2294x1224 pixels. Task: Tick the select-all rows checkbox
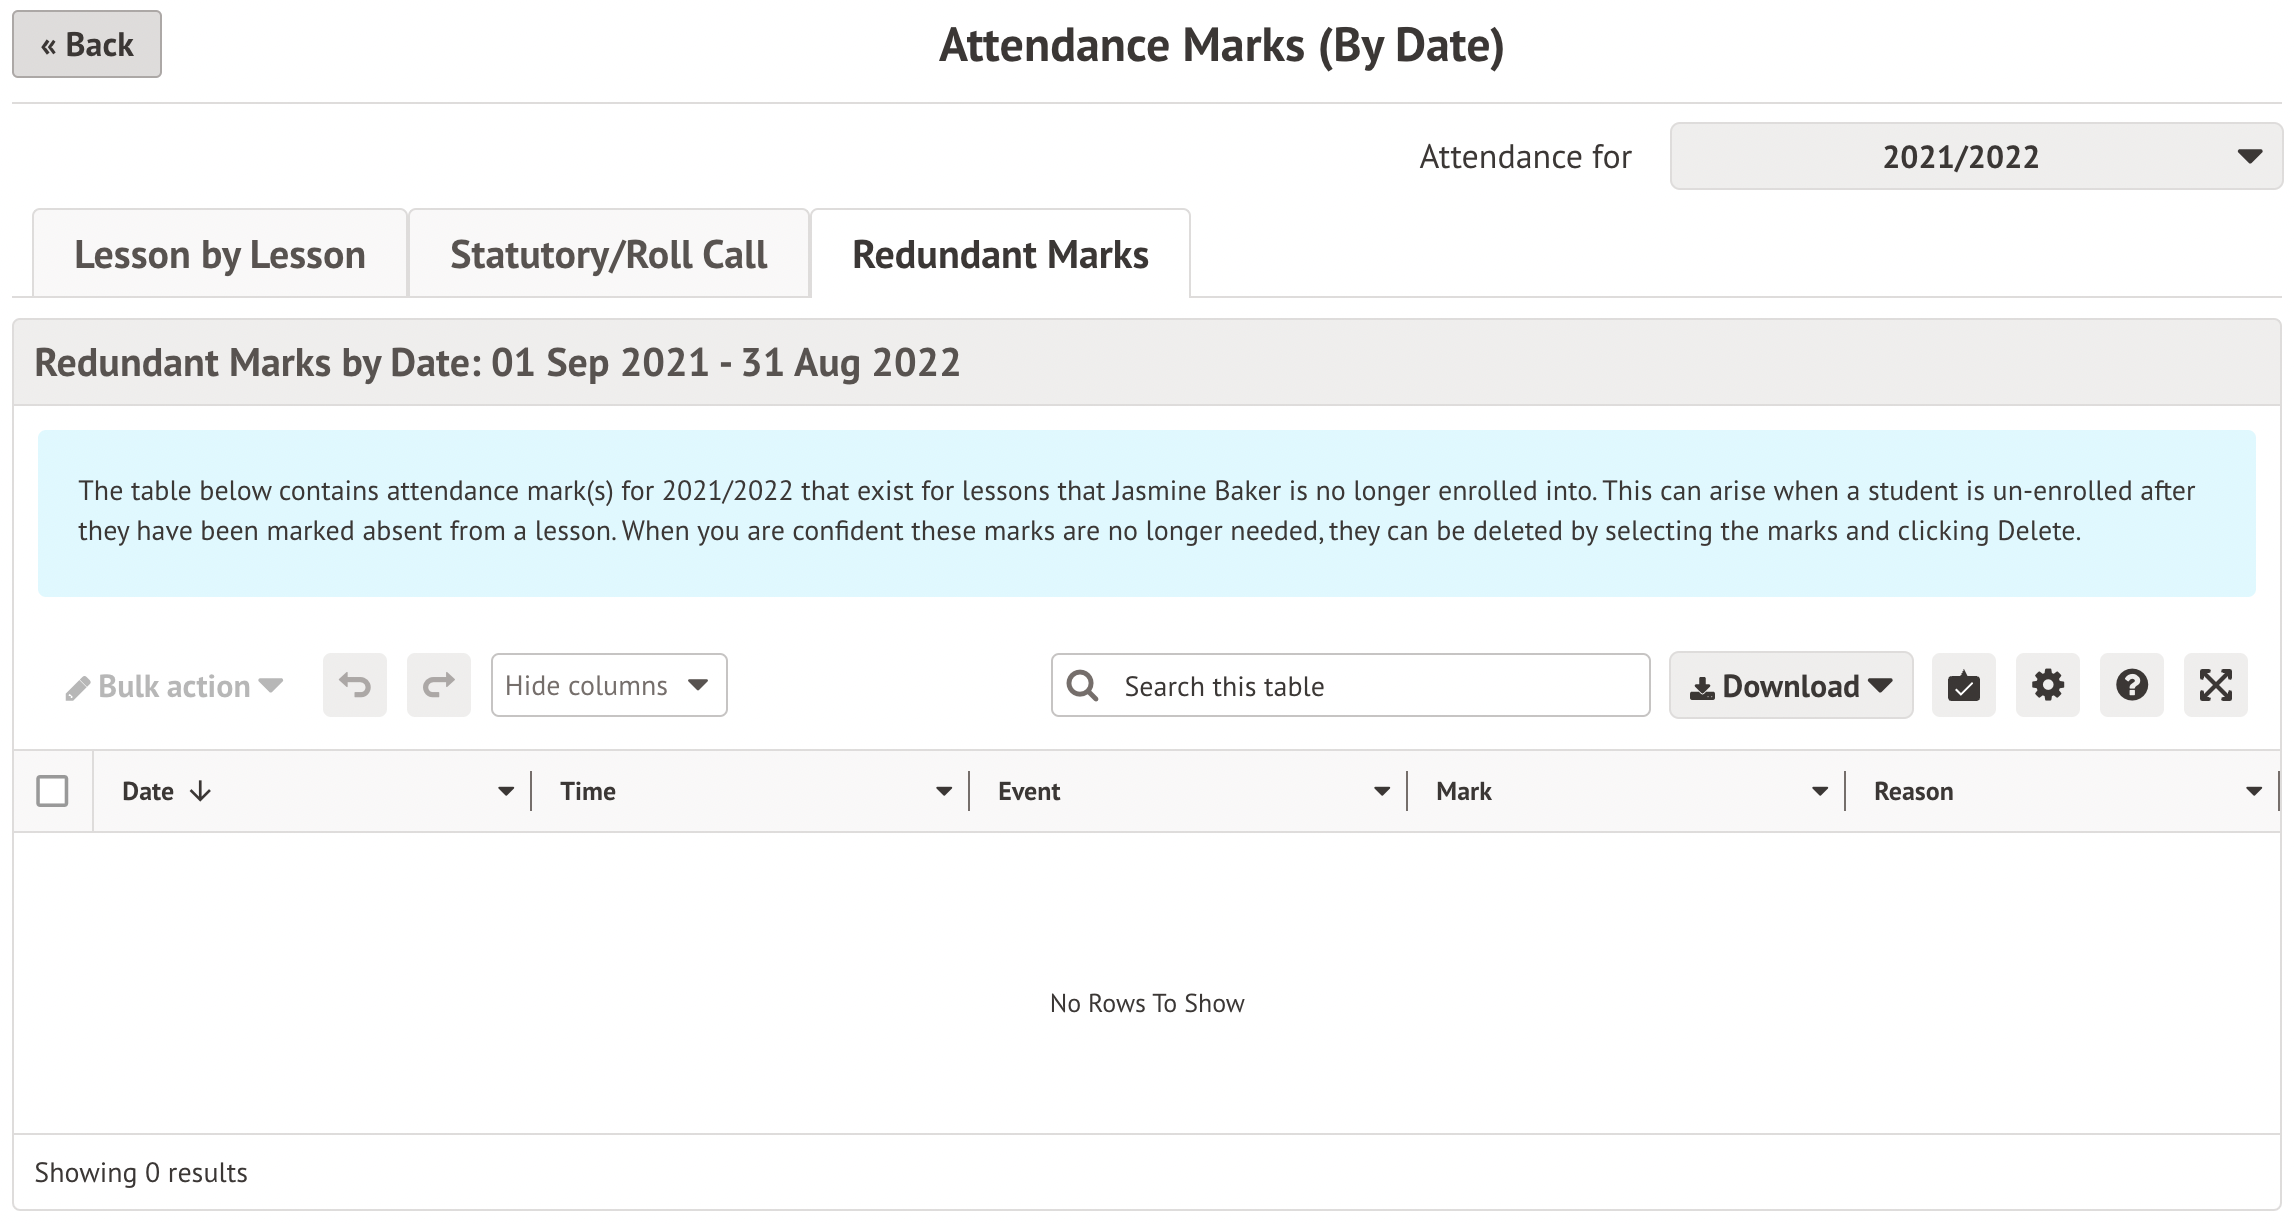52,792
